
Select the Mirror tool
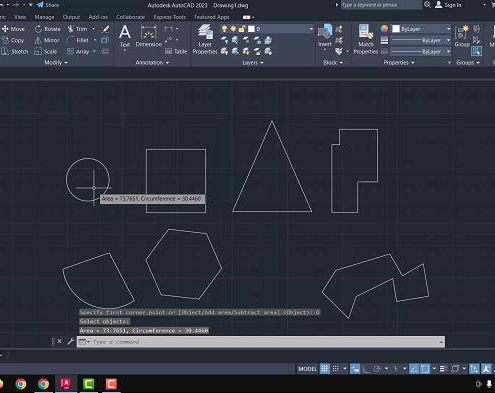pos(47,40)
